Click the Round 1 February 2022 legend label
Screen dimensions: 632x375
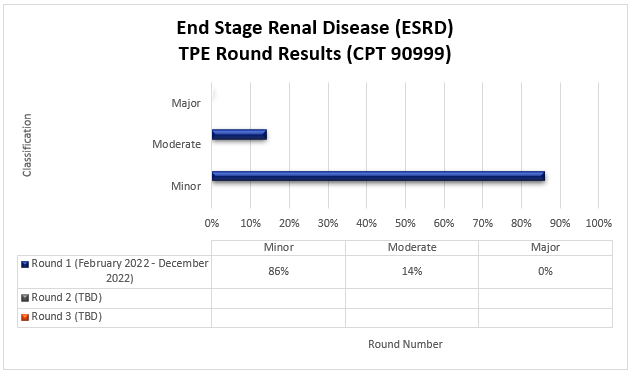coord(120,271)
